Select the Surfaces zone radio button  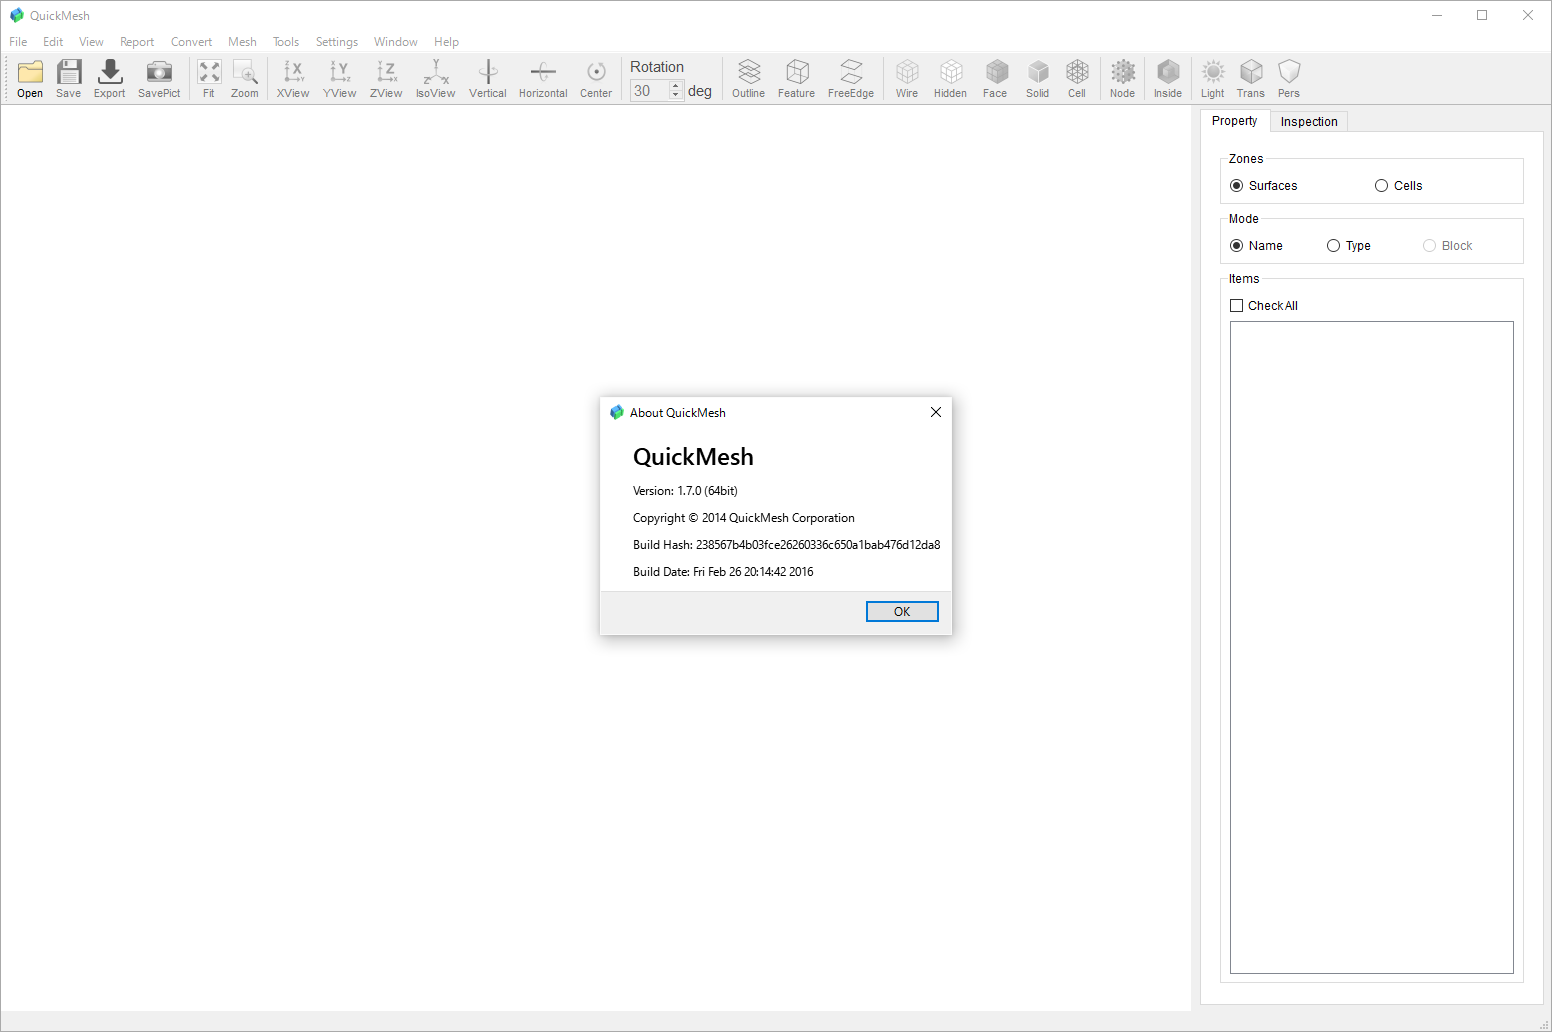tap(1237, 186)
